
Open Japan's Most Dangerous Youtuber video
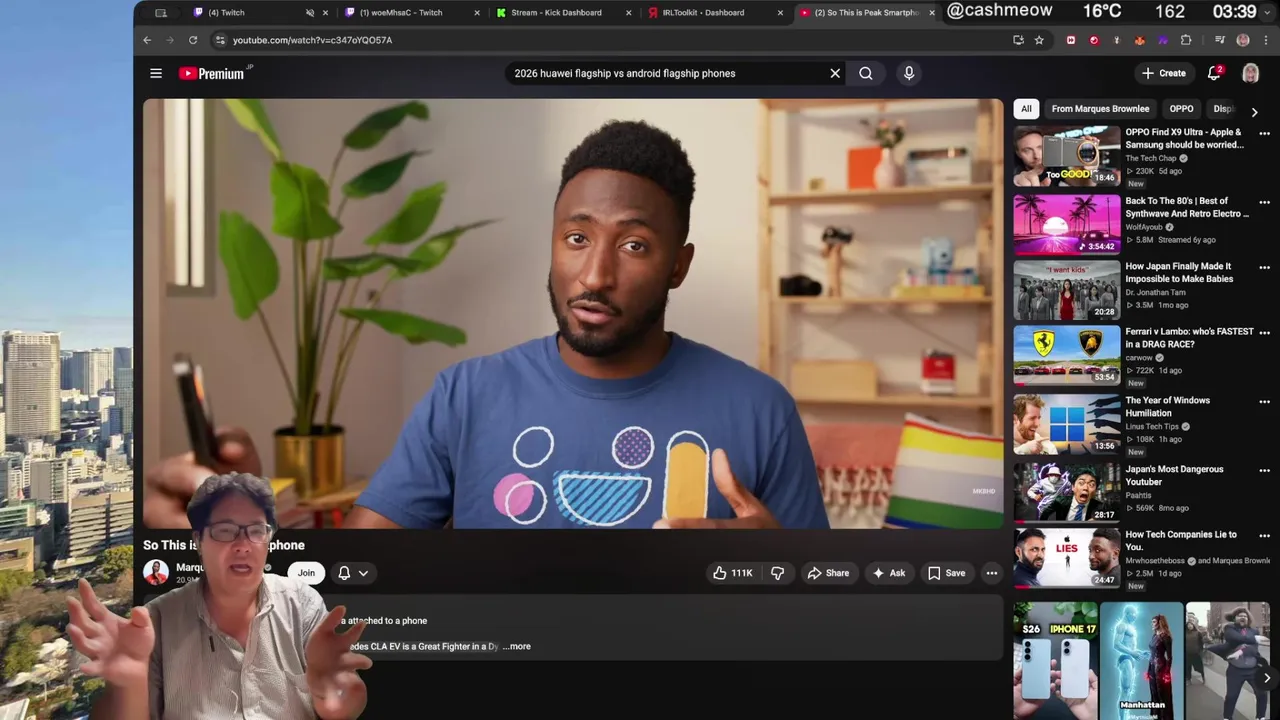click(1174, 476)
